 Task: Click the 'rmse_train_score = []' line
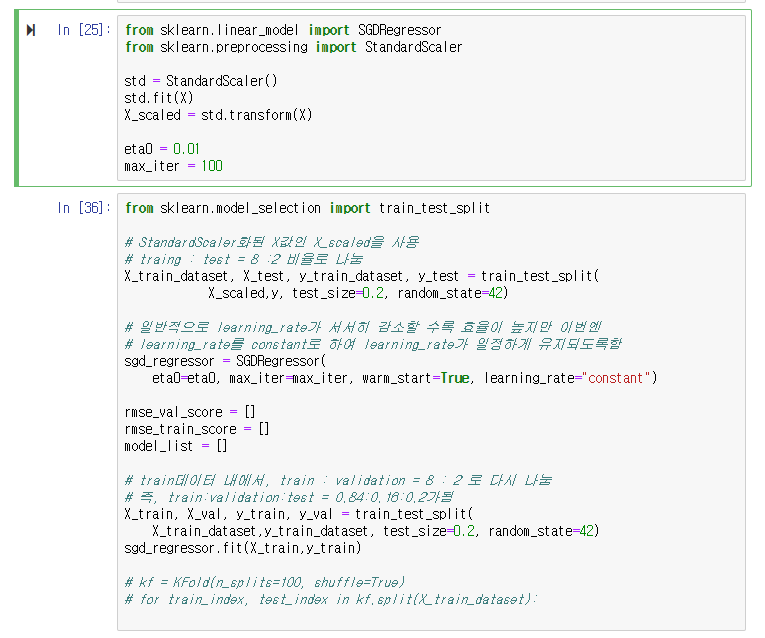(x=197, y=429)
